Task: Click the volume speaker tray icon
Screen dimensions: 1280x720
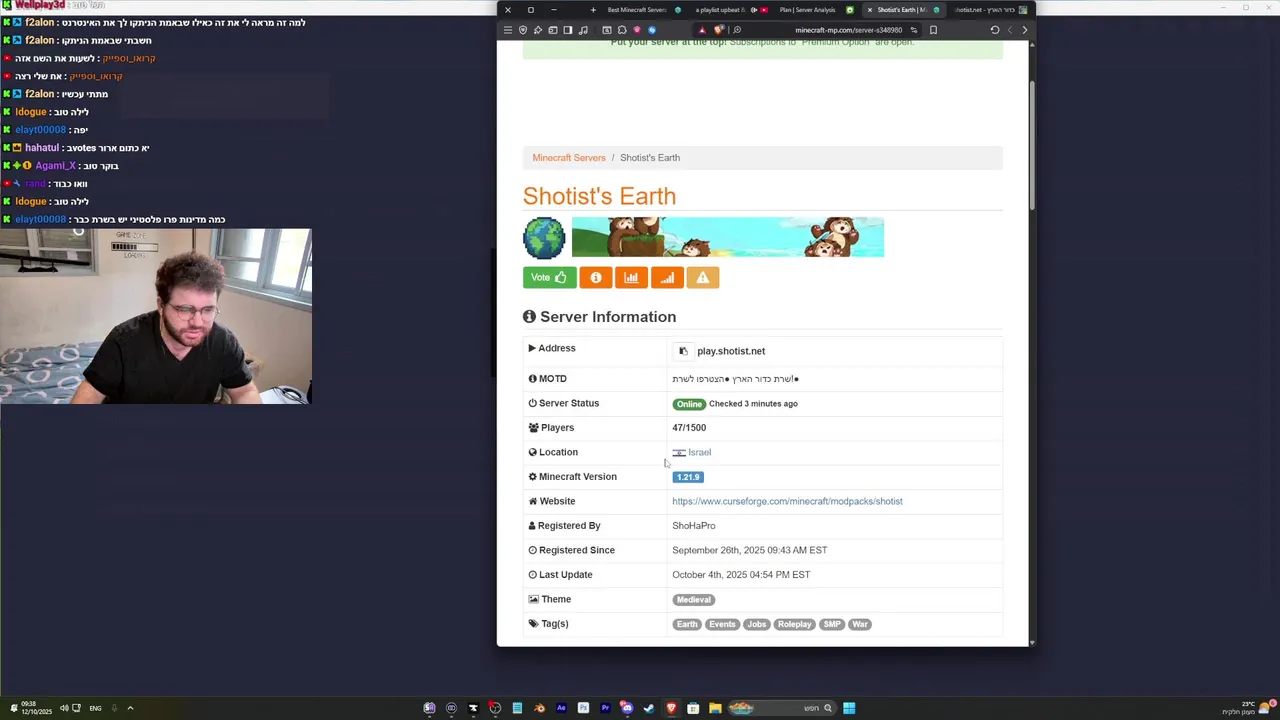Action: [64, 708]
